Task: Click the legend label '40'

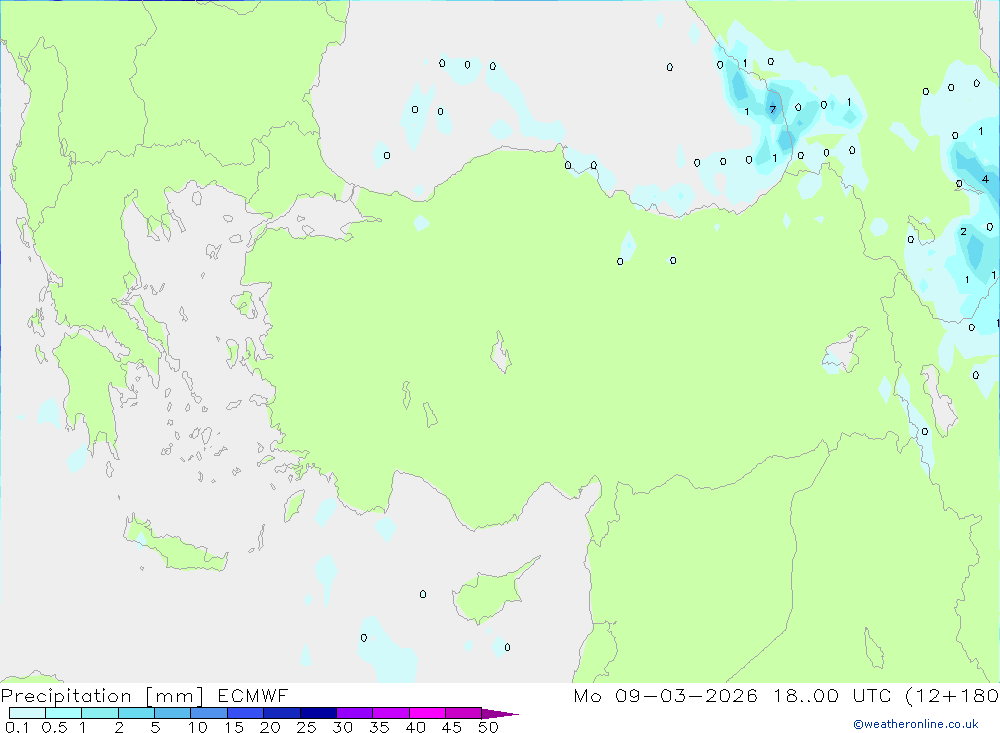Action: (x=415, y=727)
